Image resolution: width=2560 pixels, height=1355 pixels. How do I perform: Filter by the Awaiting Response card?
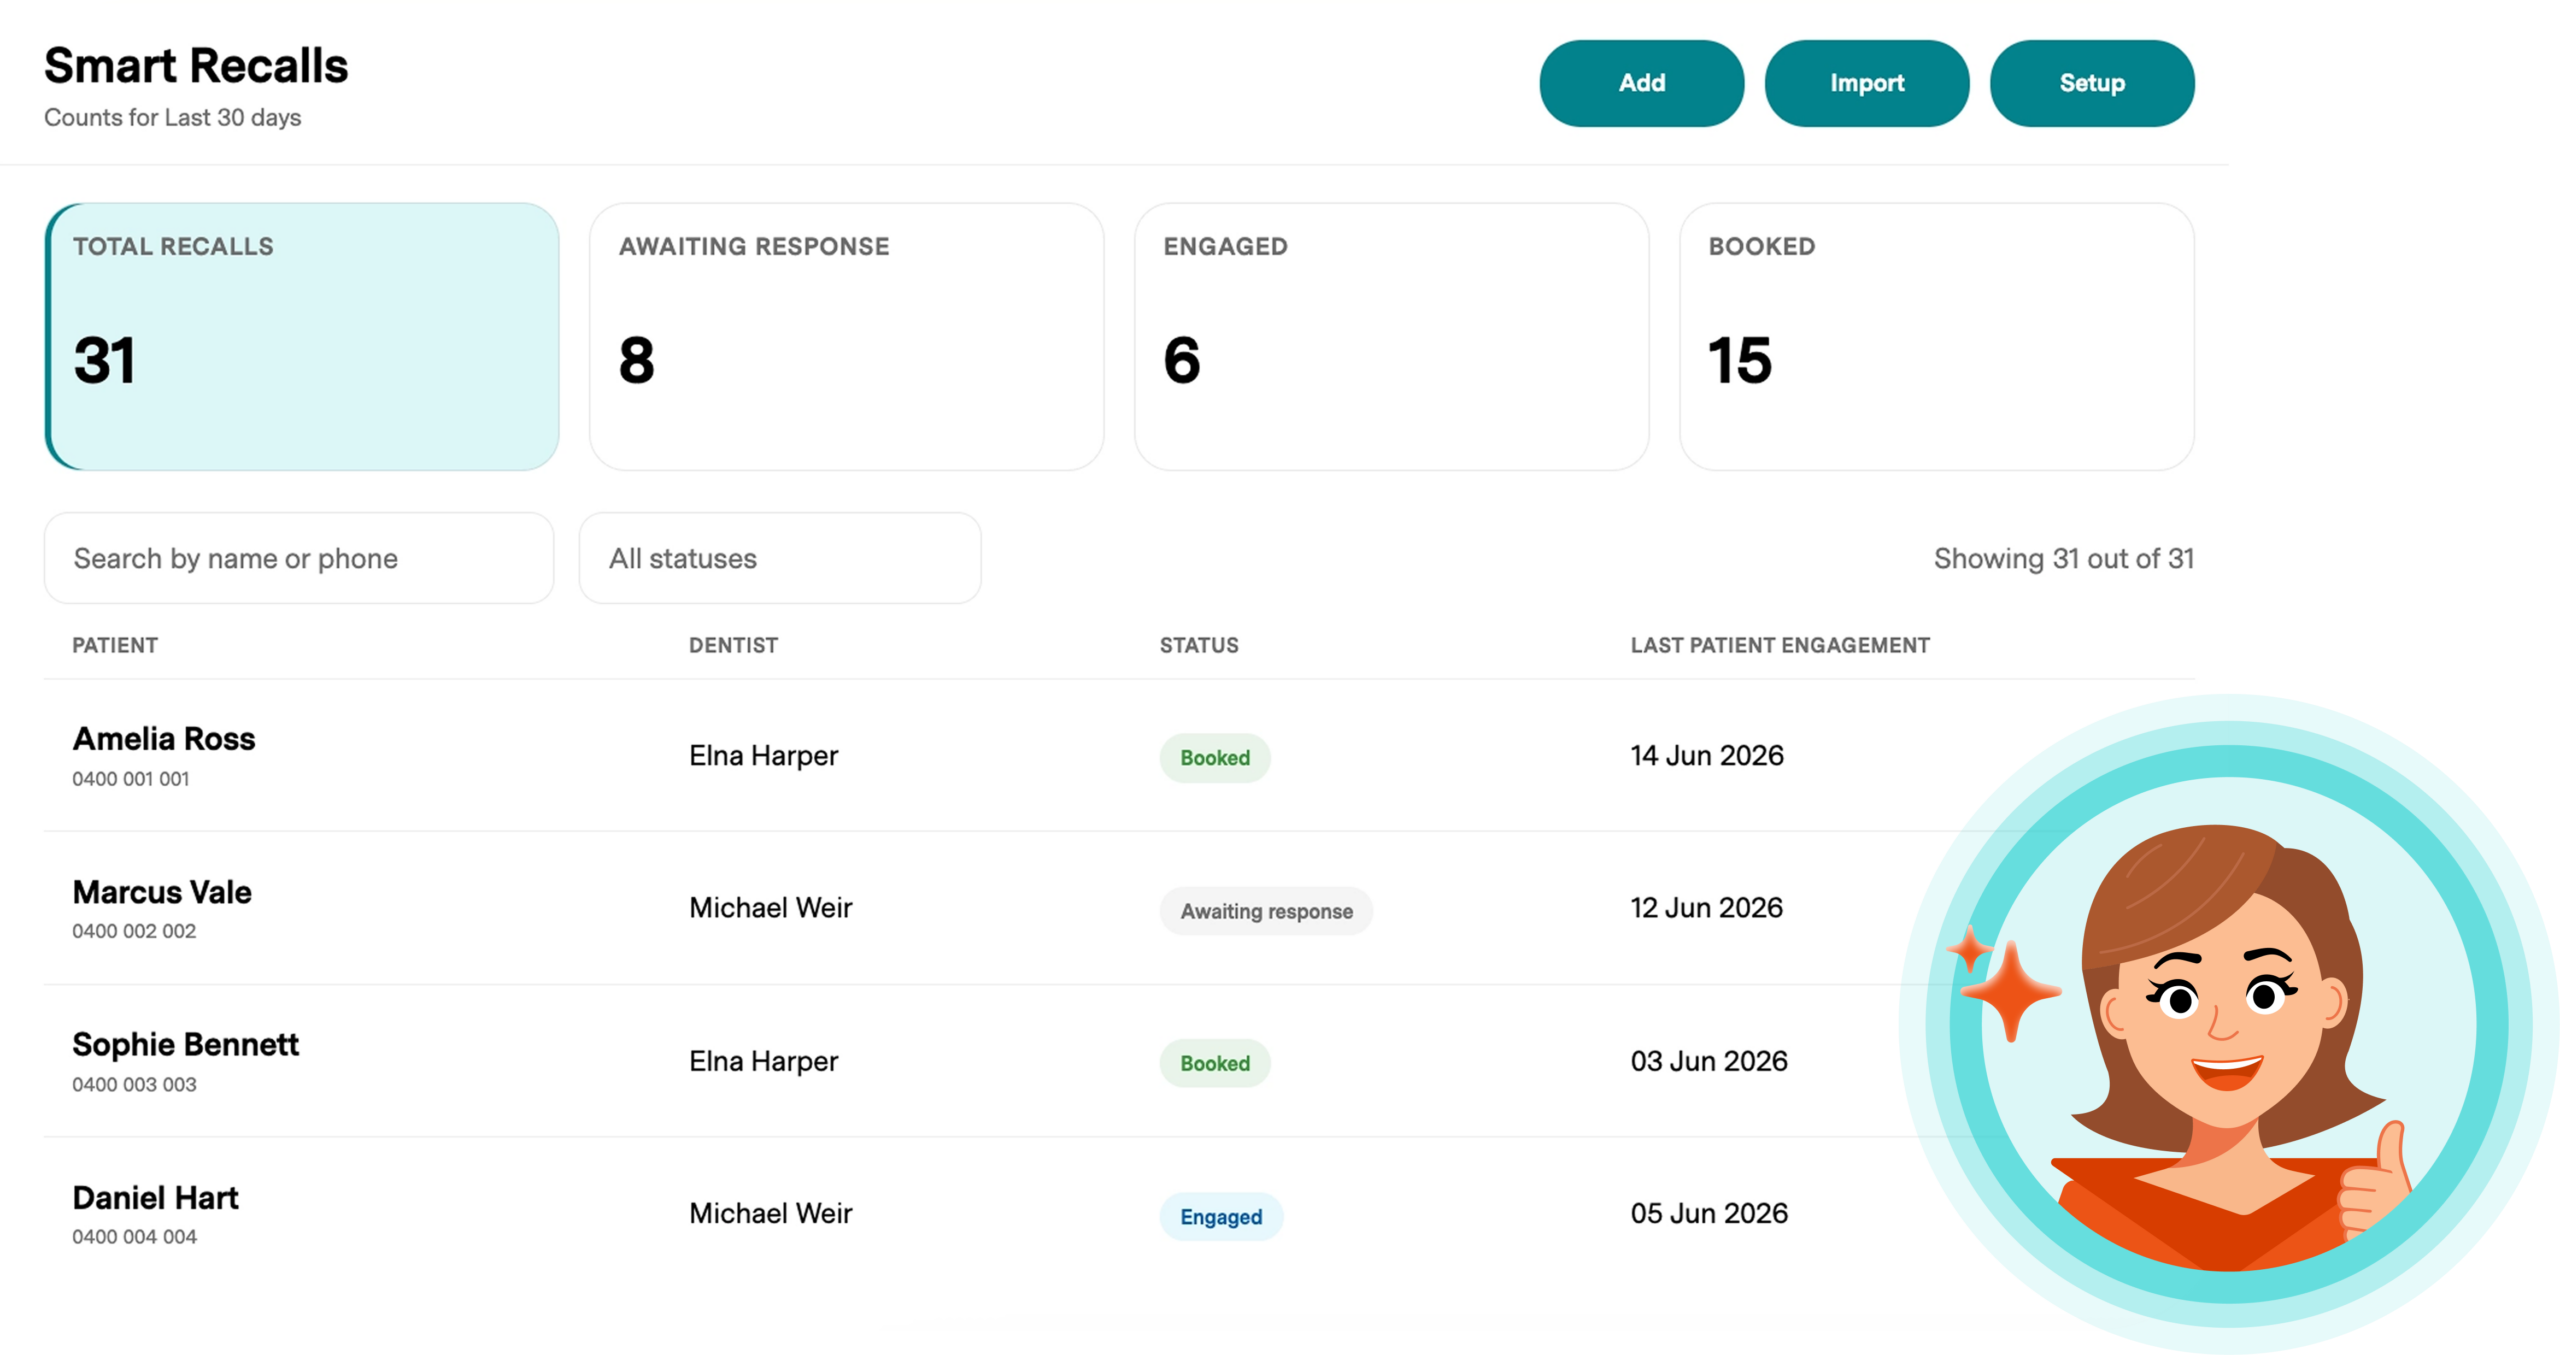[846, 337]
